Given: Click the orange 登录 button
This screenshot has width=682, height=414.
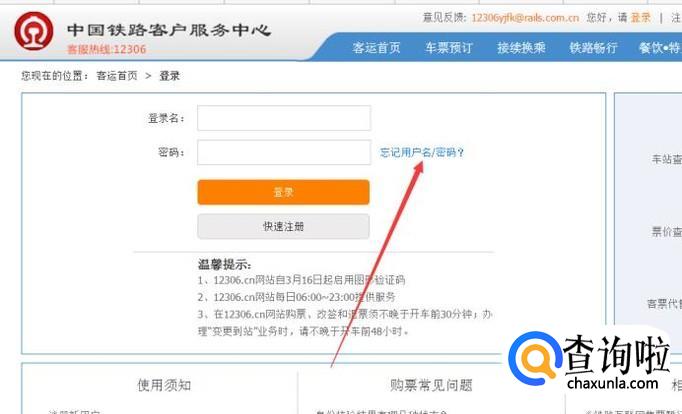Looking at the screenshot, I should coord(284,192).
